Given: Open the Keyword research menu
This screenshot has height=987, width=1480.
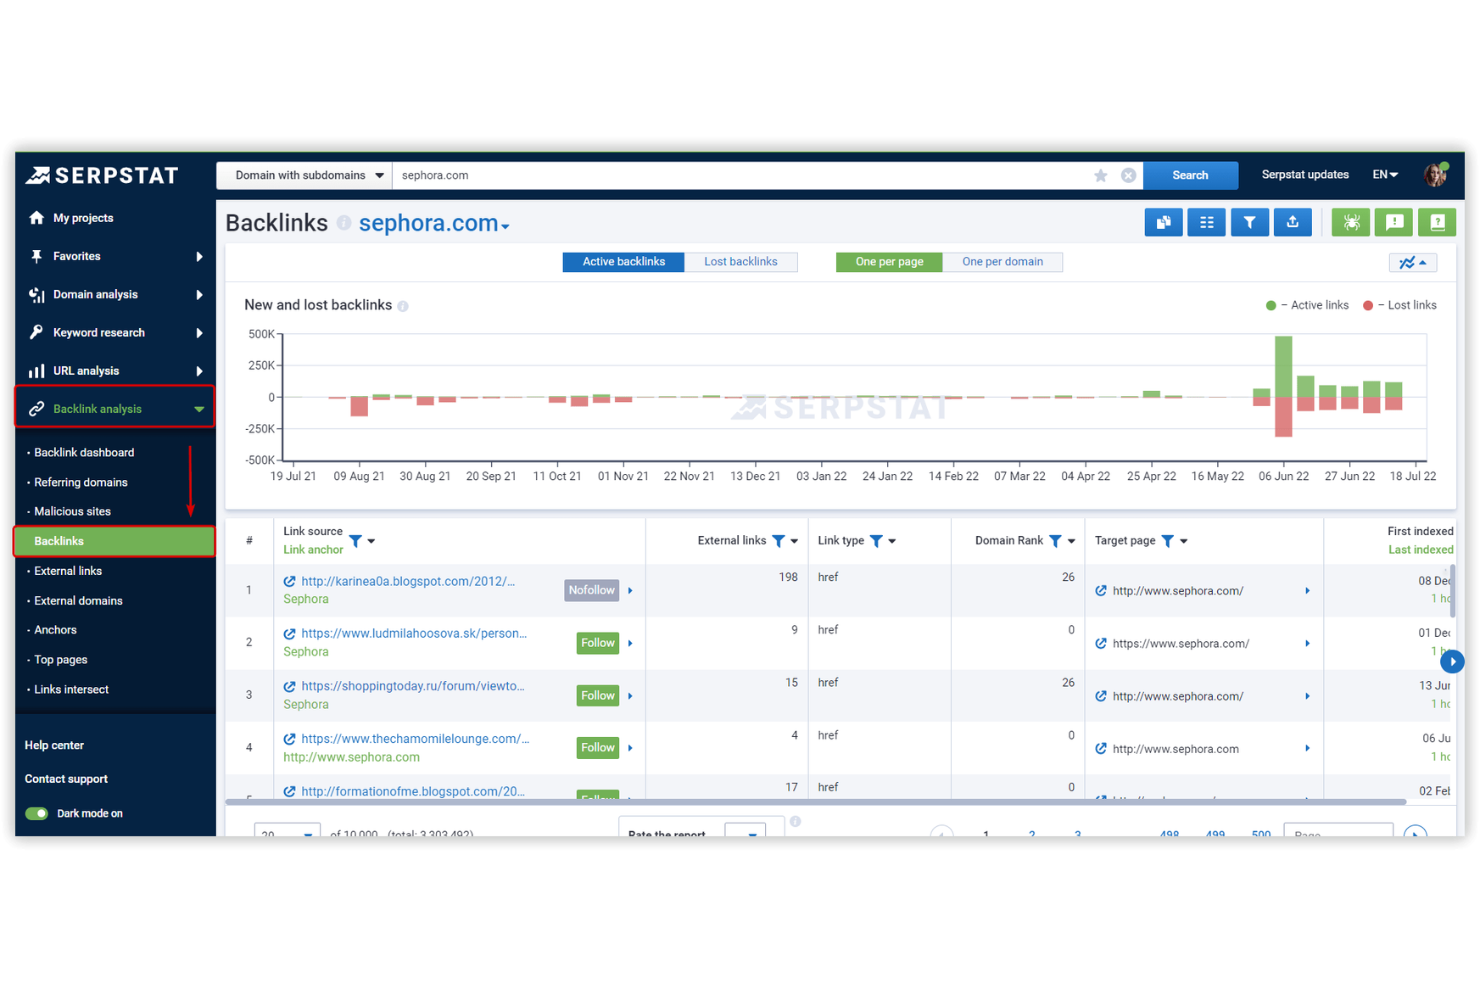Looking at the screenshot, I should point(97,332).
